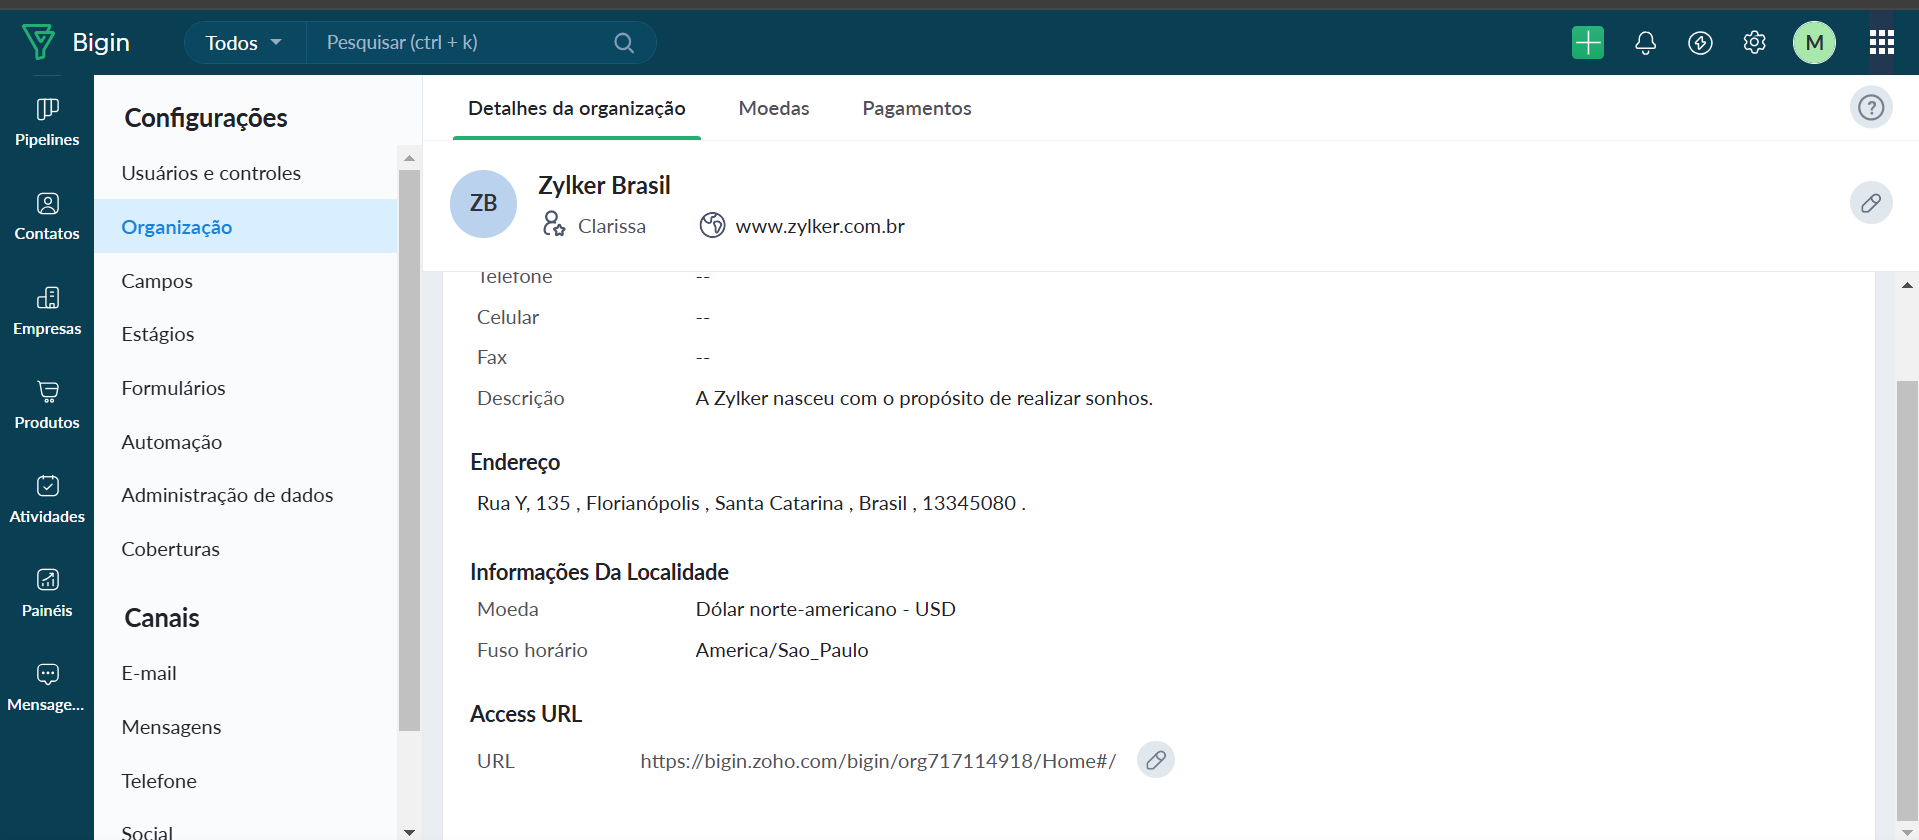1919x840 pixels.
Task: Switch to the Moedas tab
Action: 774,108
